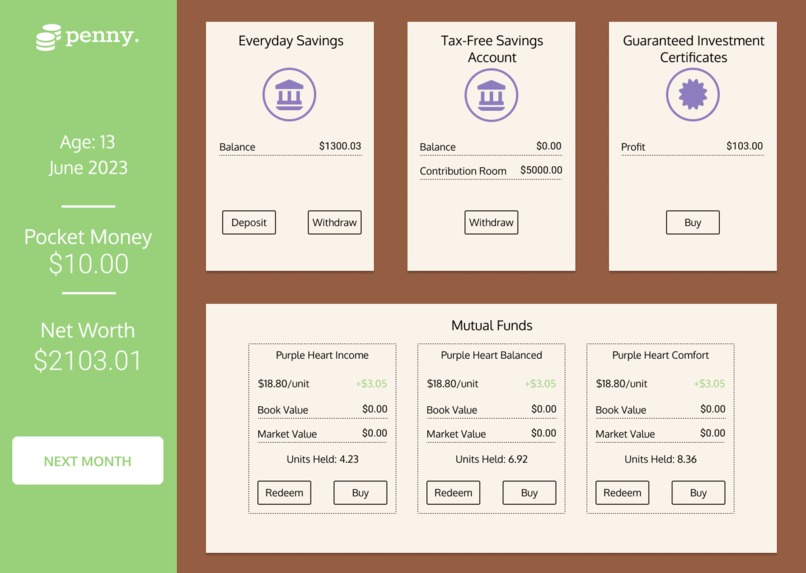
Task: Click the Purple Heart Comfort fund title
Action: point(661,355)
